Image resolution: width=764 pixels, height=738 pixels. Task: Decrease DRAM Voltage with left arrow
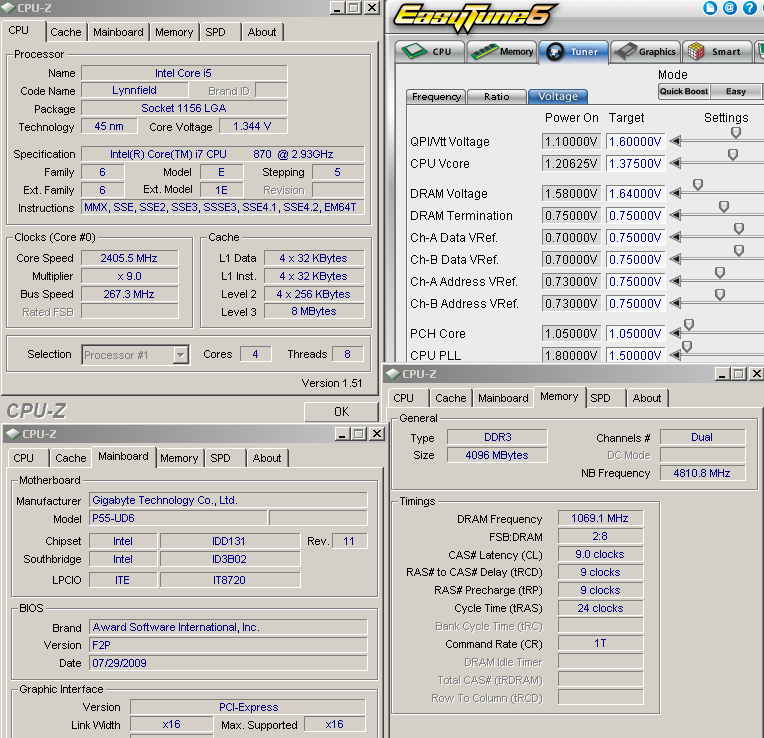click(x=675, y=193)
